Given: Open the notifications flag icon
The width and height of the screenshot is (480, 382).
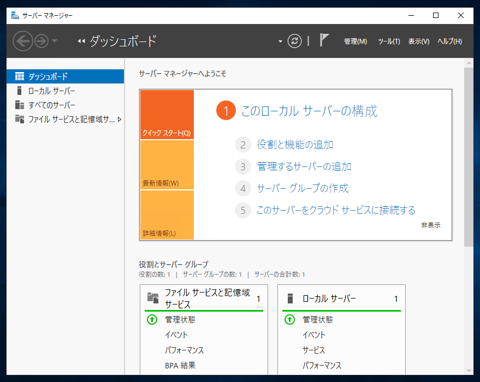Looking at the screenshot, I should tap(324, 40).
